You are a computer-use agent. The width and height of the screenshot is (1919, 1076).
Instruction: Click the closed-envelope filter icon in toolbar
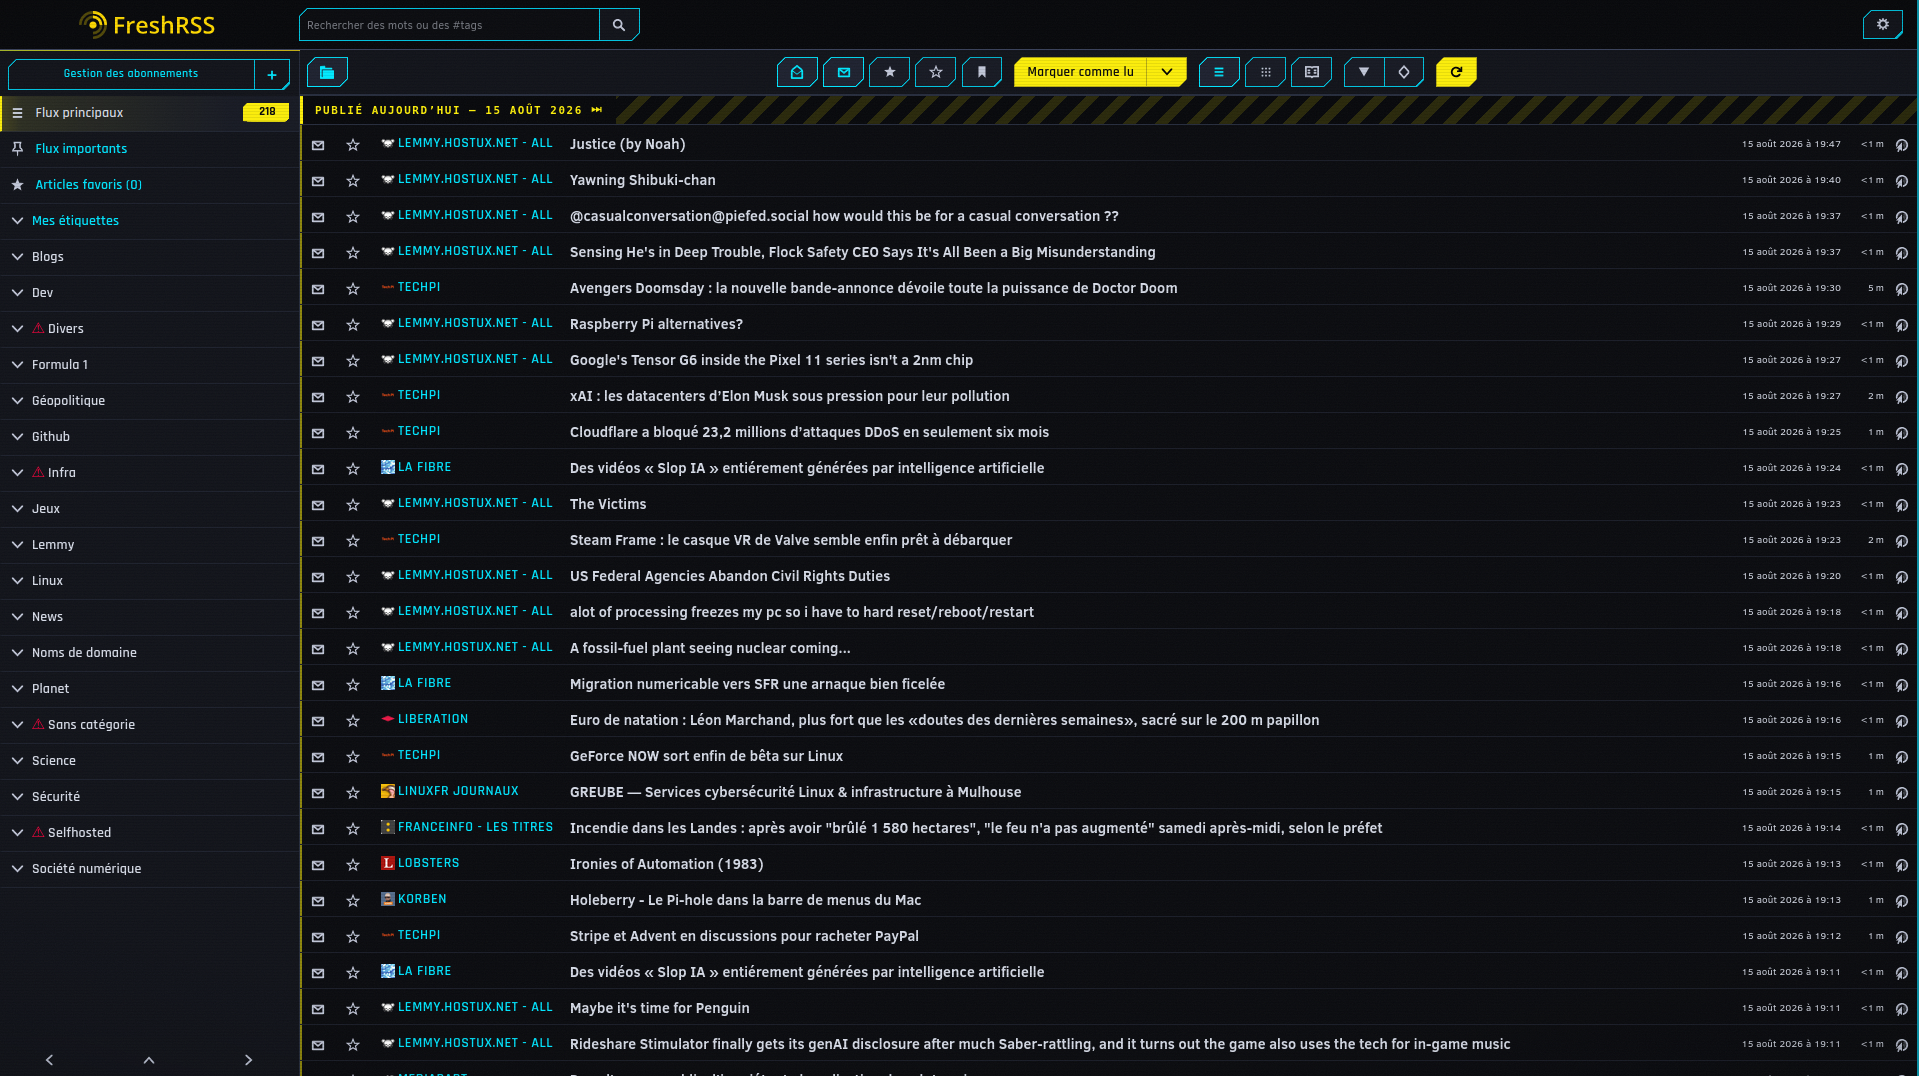click(843, 72)
